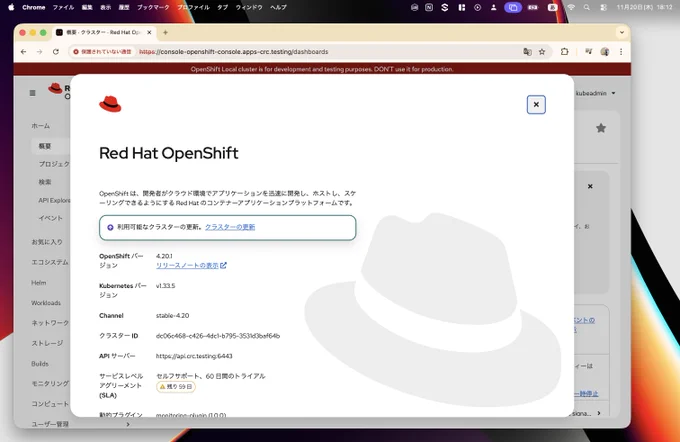Dismiss the background card with its X icon
This screenshot has height=442, width=680.
(x=590, y=186)
